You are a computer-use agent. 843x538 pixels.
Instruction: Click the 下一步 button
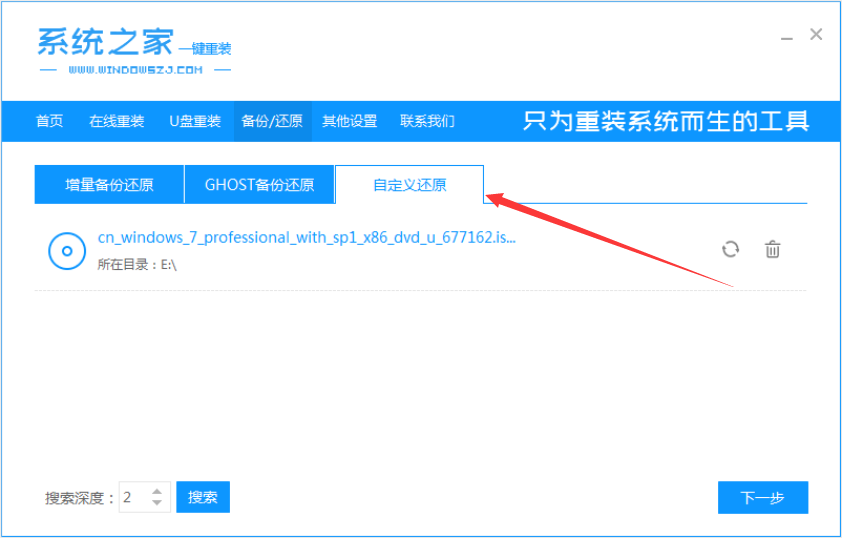(x=762, y=497)
